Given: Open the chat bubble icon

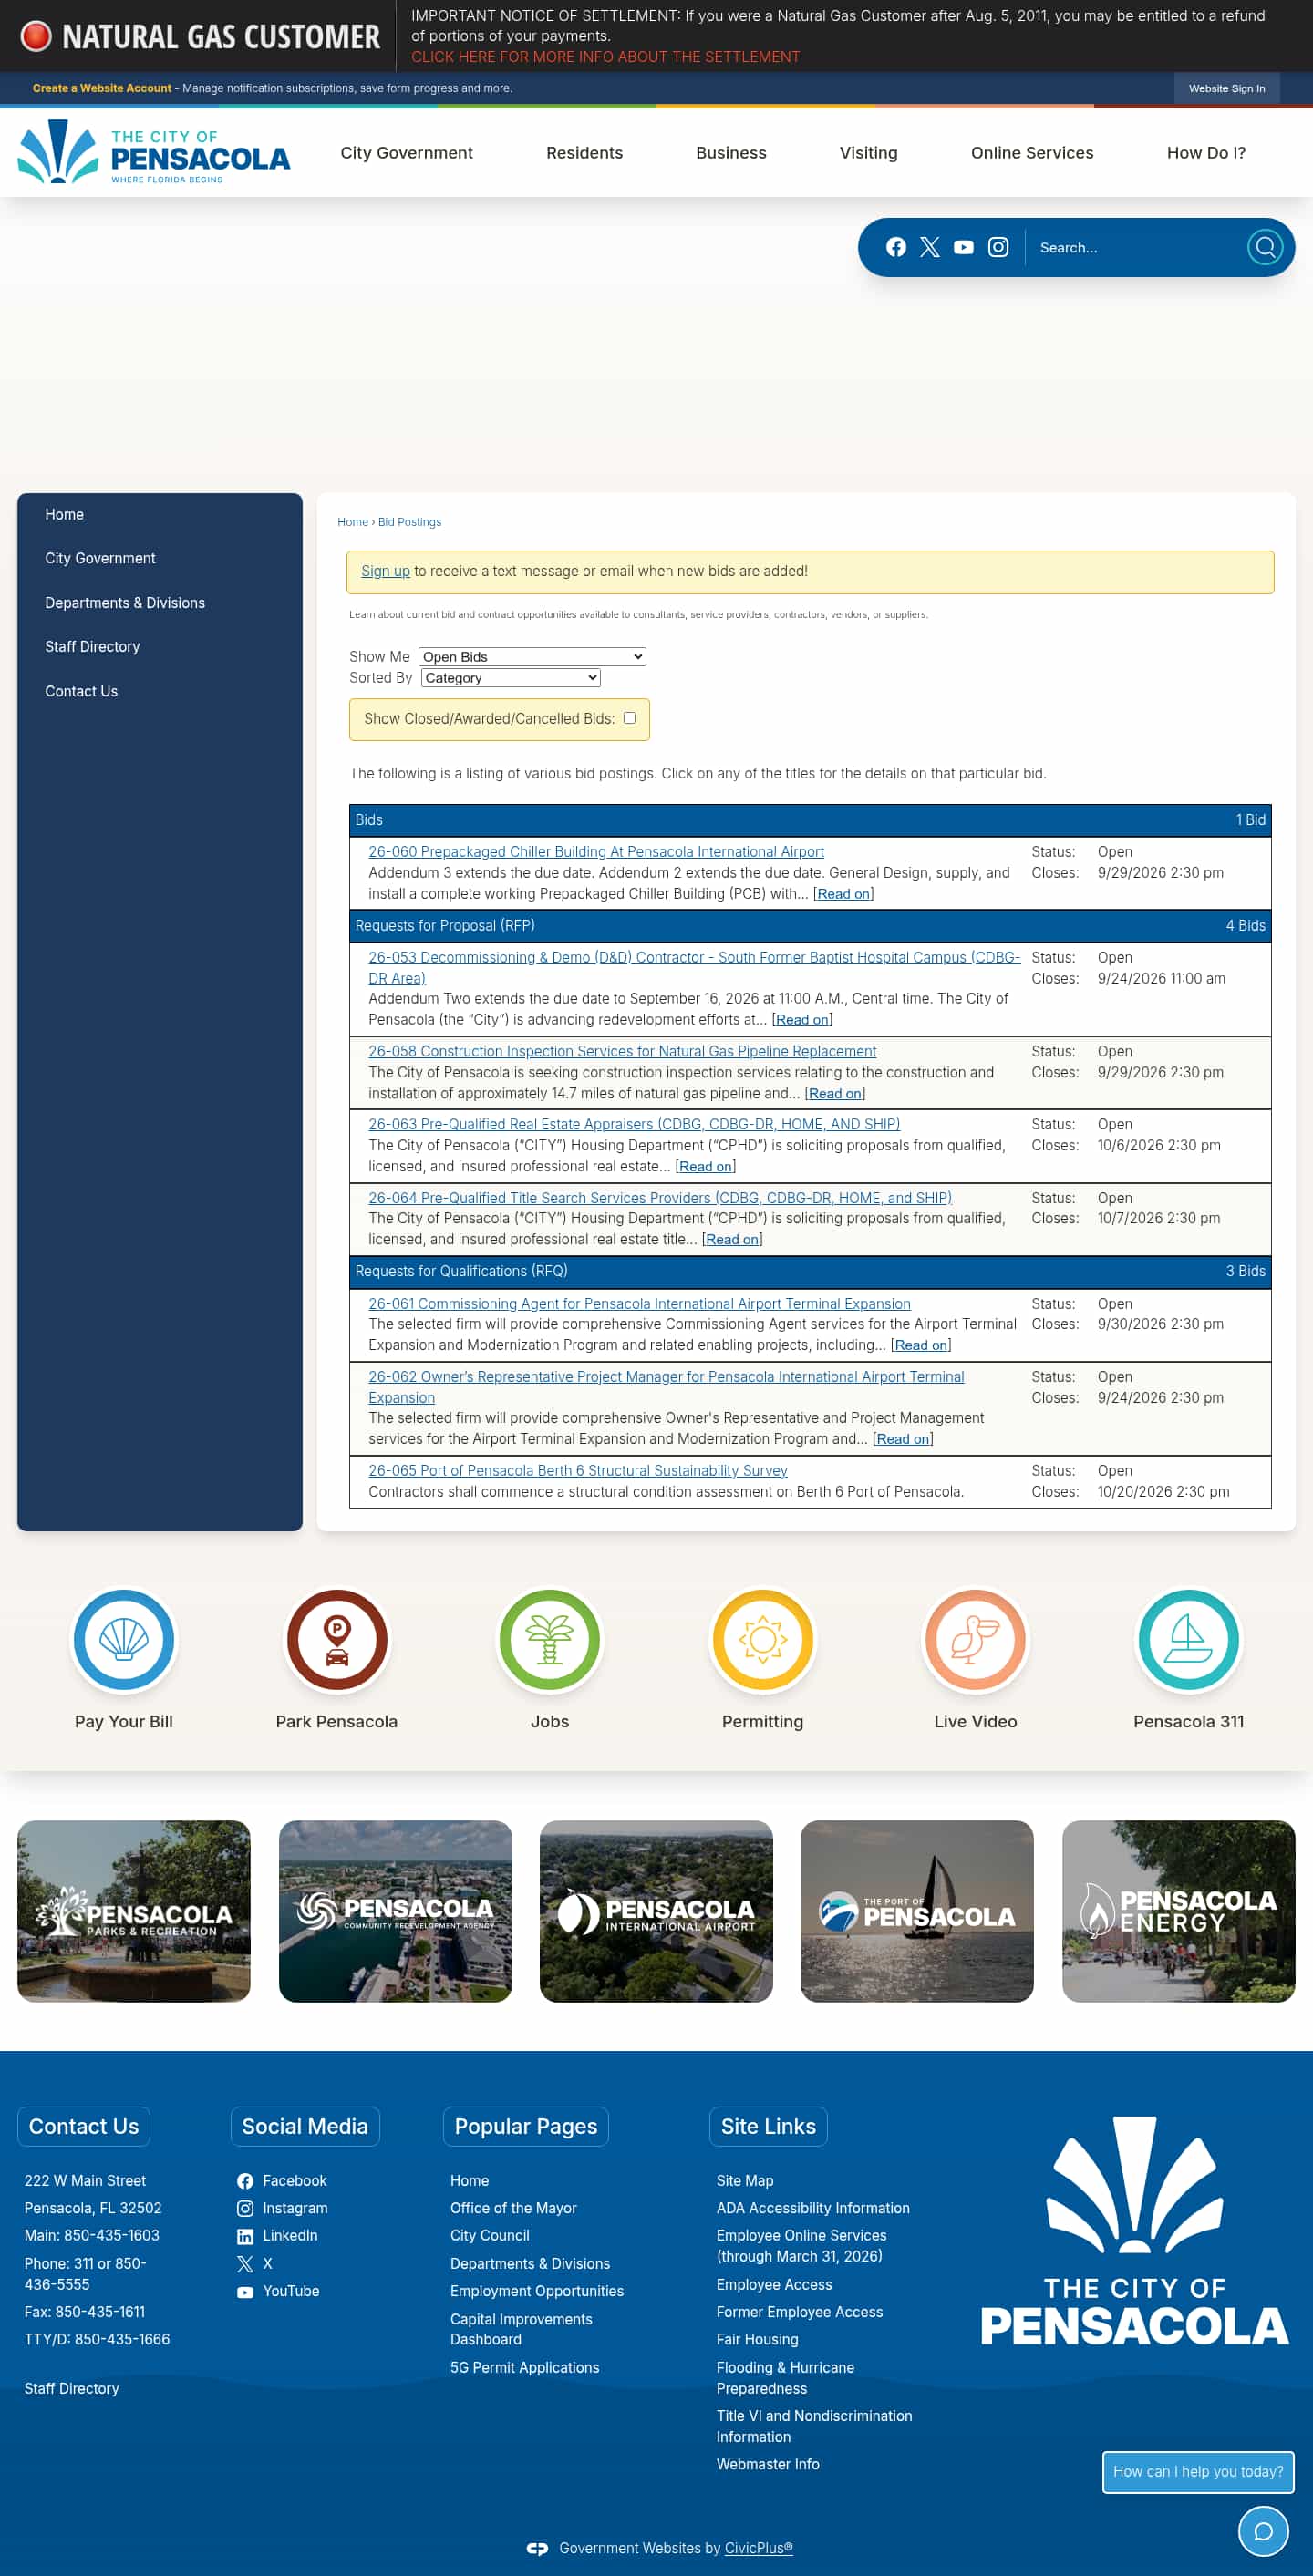Looking at the screenshot, I should pyautogui.click(x=1263, y=2531).
